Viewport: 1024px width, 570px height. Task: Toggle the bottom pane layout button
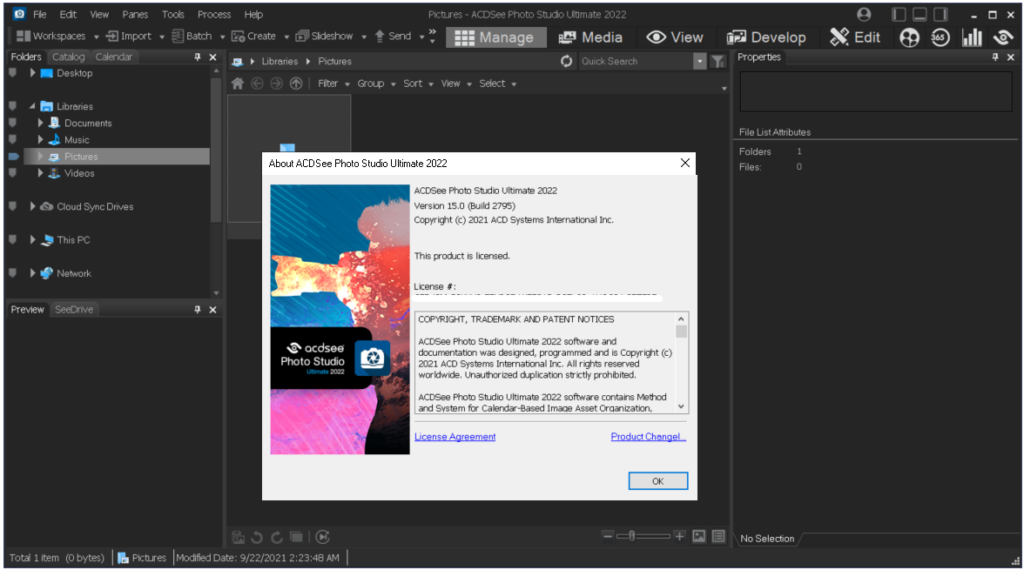point(919,15)
